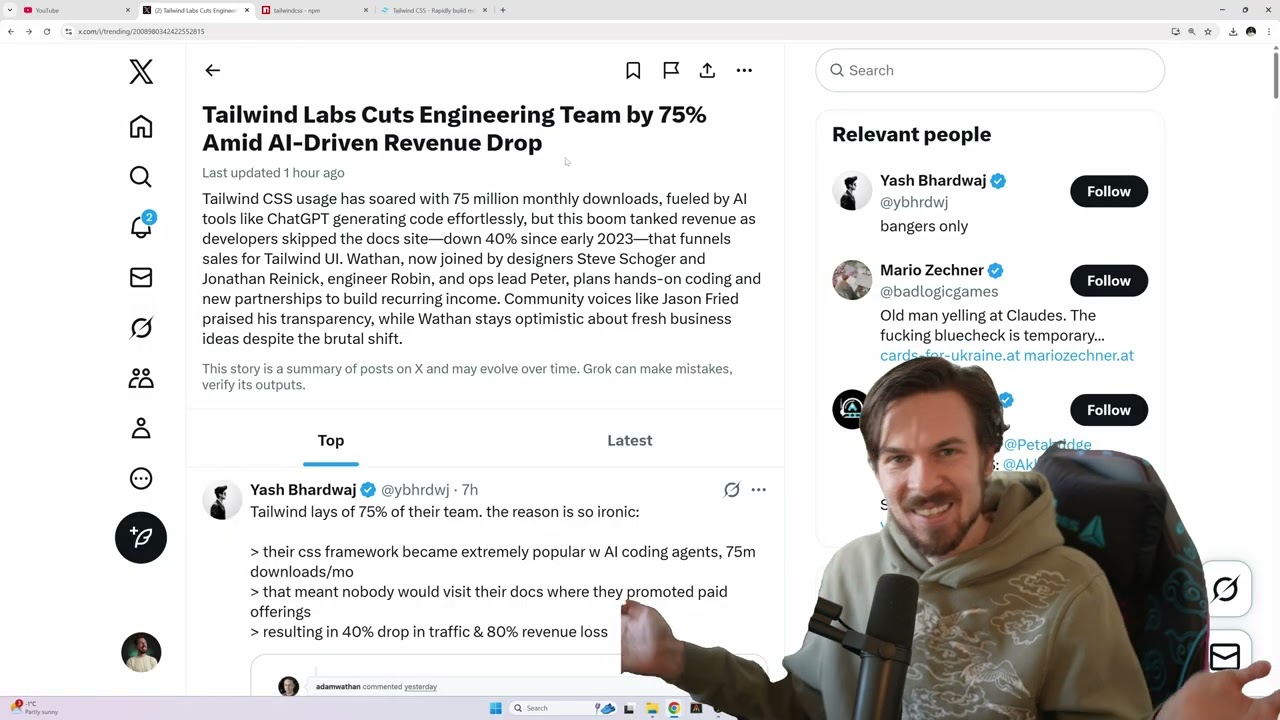Open Yash Bhardwaj avatar in Relevant people
The width and height of the screenshot is (1280, 720).
tap(852, 191)
